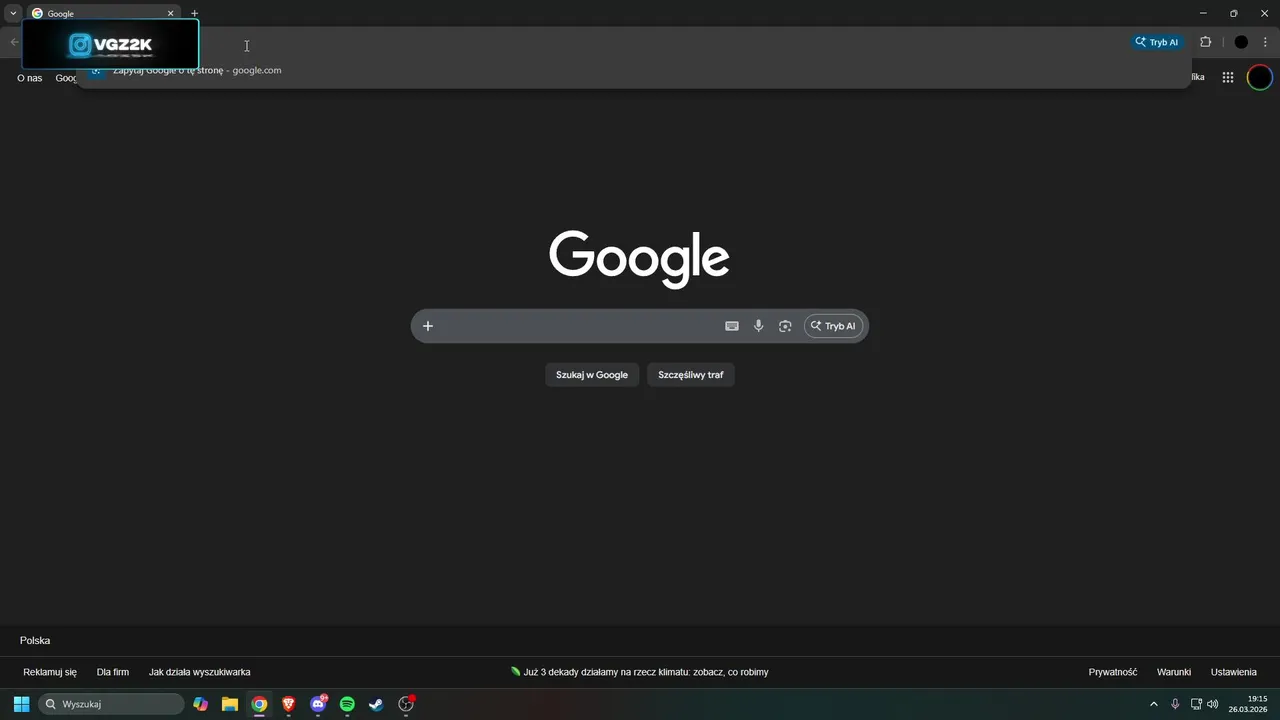This screenshot has width=1280, height=720.
Task: Click the Chrome taskbar icon
Action: click(259, 704)
